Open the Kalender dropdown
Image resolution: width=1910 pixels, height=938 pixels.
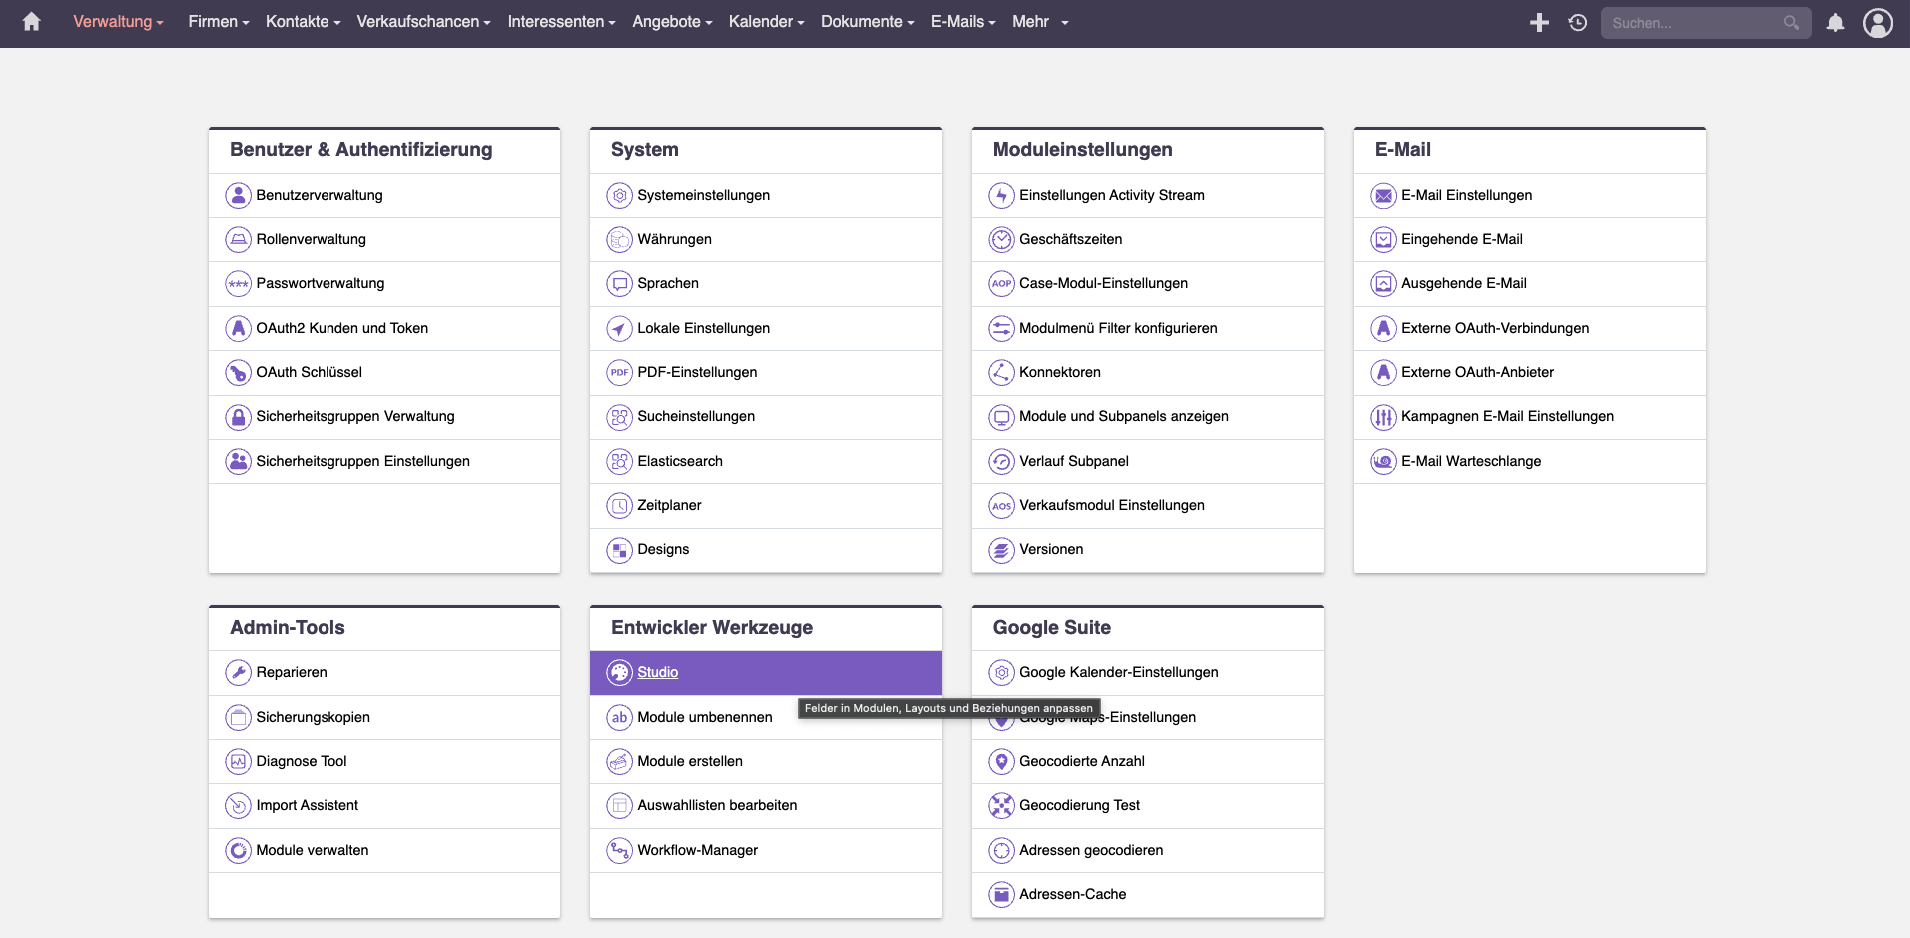click(766, 22)
